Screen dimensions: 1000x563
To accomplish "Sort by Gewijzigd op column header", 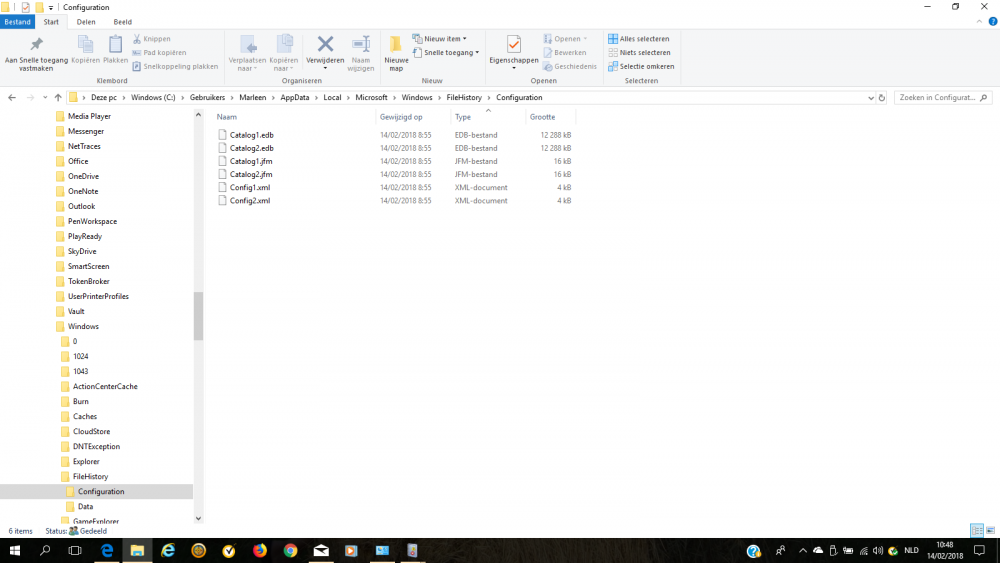I will (x=401, y=117).
